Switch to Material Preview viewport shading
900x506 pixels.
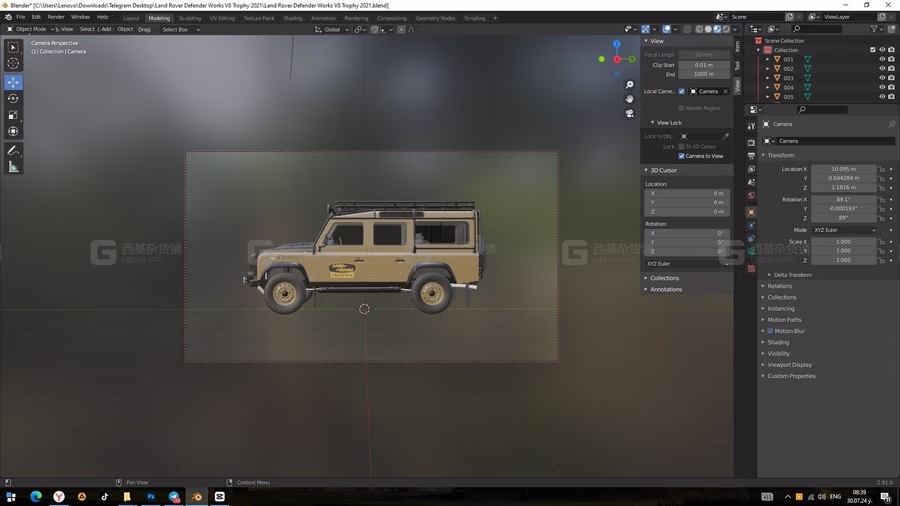coord(717,29)
